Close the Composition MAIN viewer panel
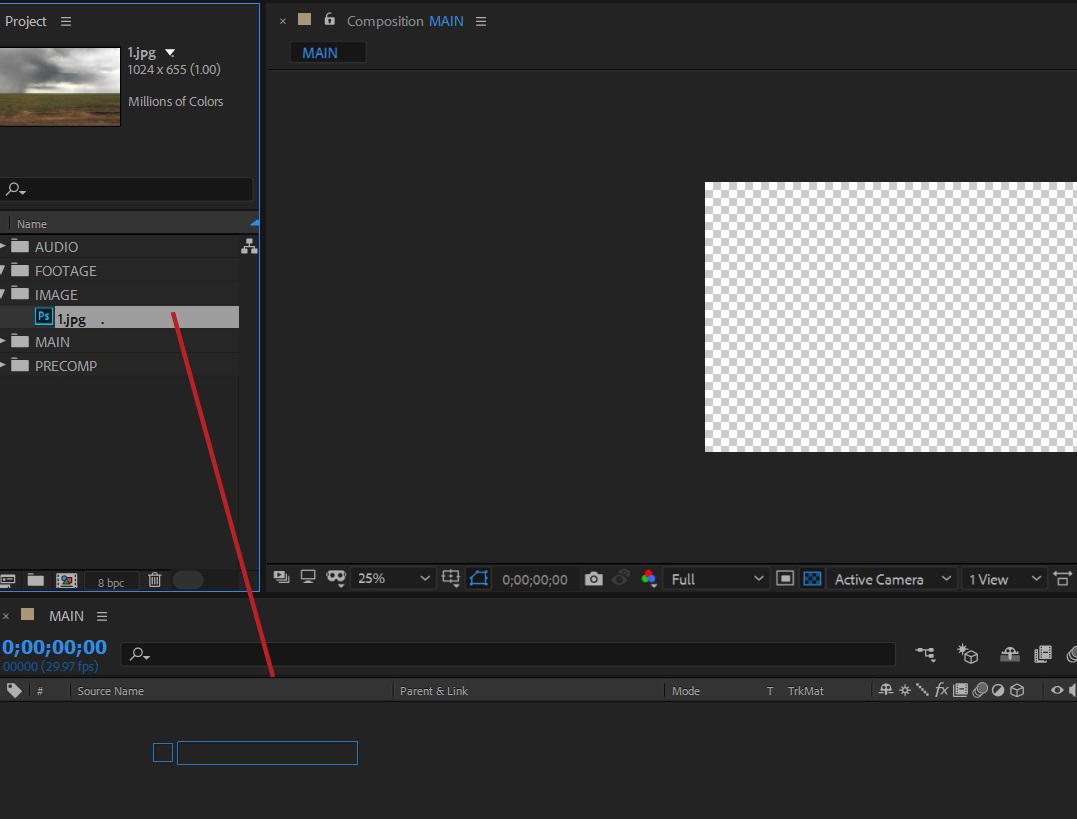Image resolution: width=1077 pixels, height=819 pixels. tap(282, 21)
